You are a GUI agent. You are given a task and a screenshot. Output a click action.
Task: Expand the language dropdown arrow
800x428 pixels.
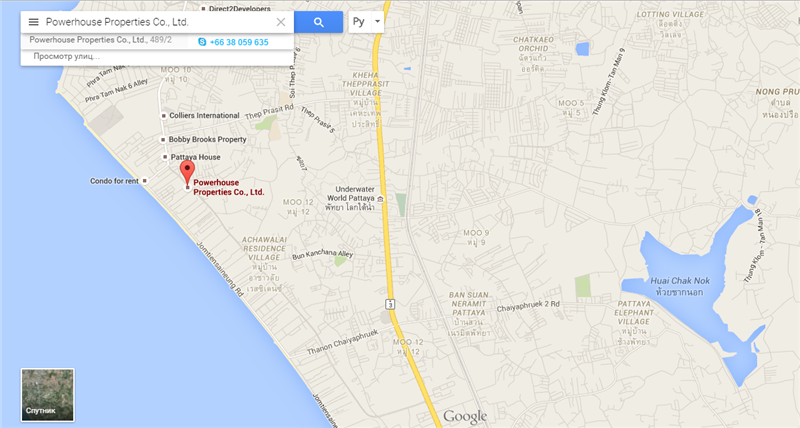pos(378,22)
